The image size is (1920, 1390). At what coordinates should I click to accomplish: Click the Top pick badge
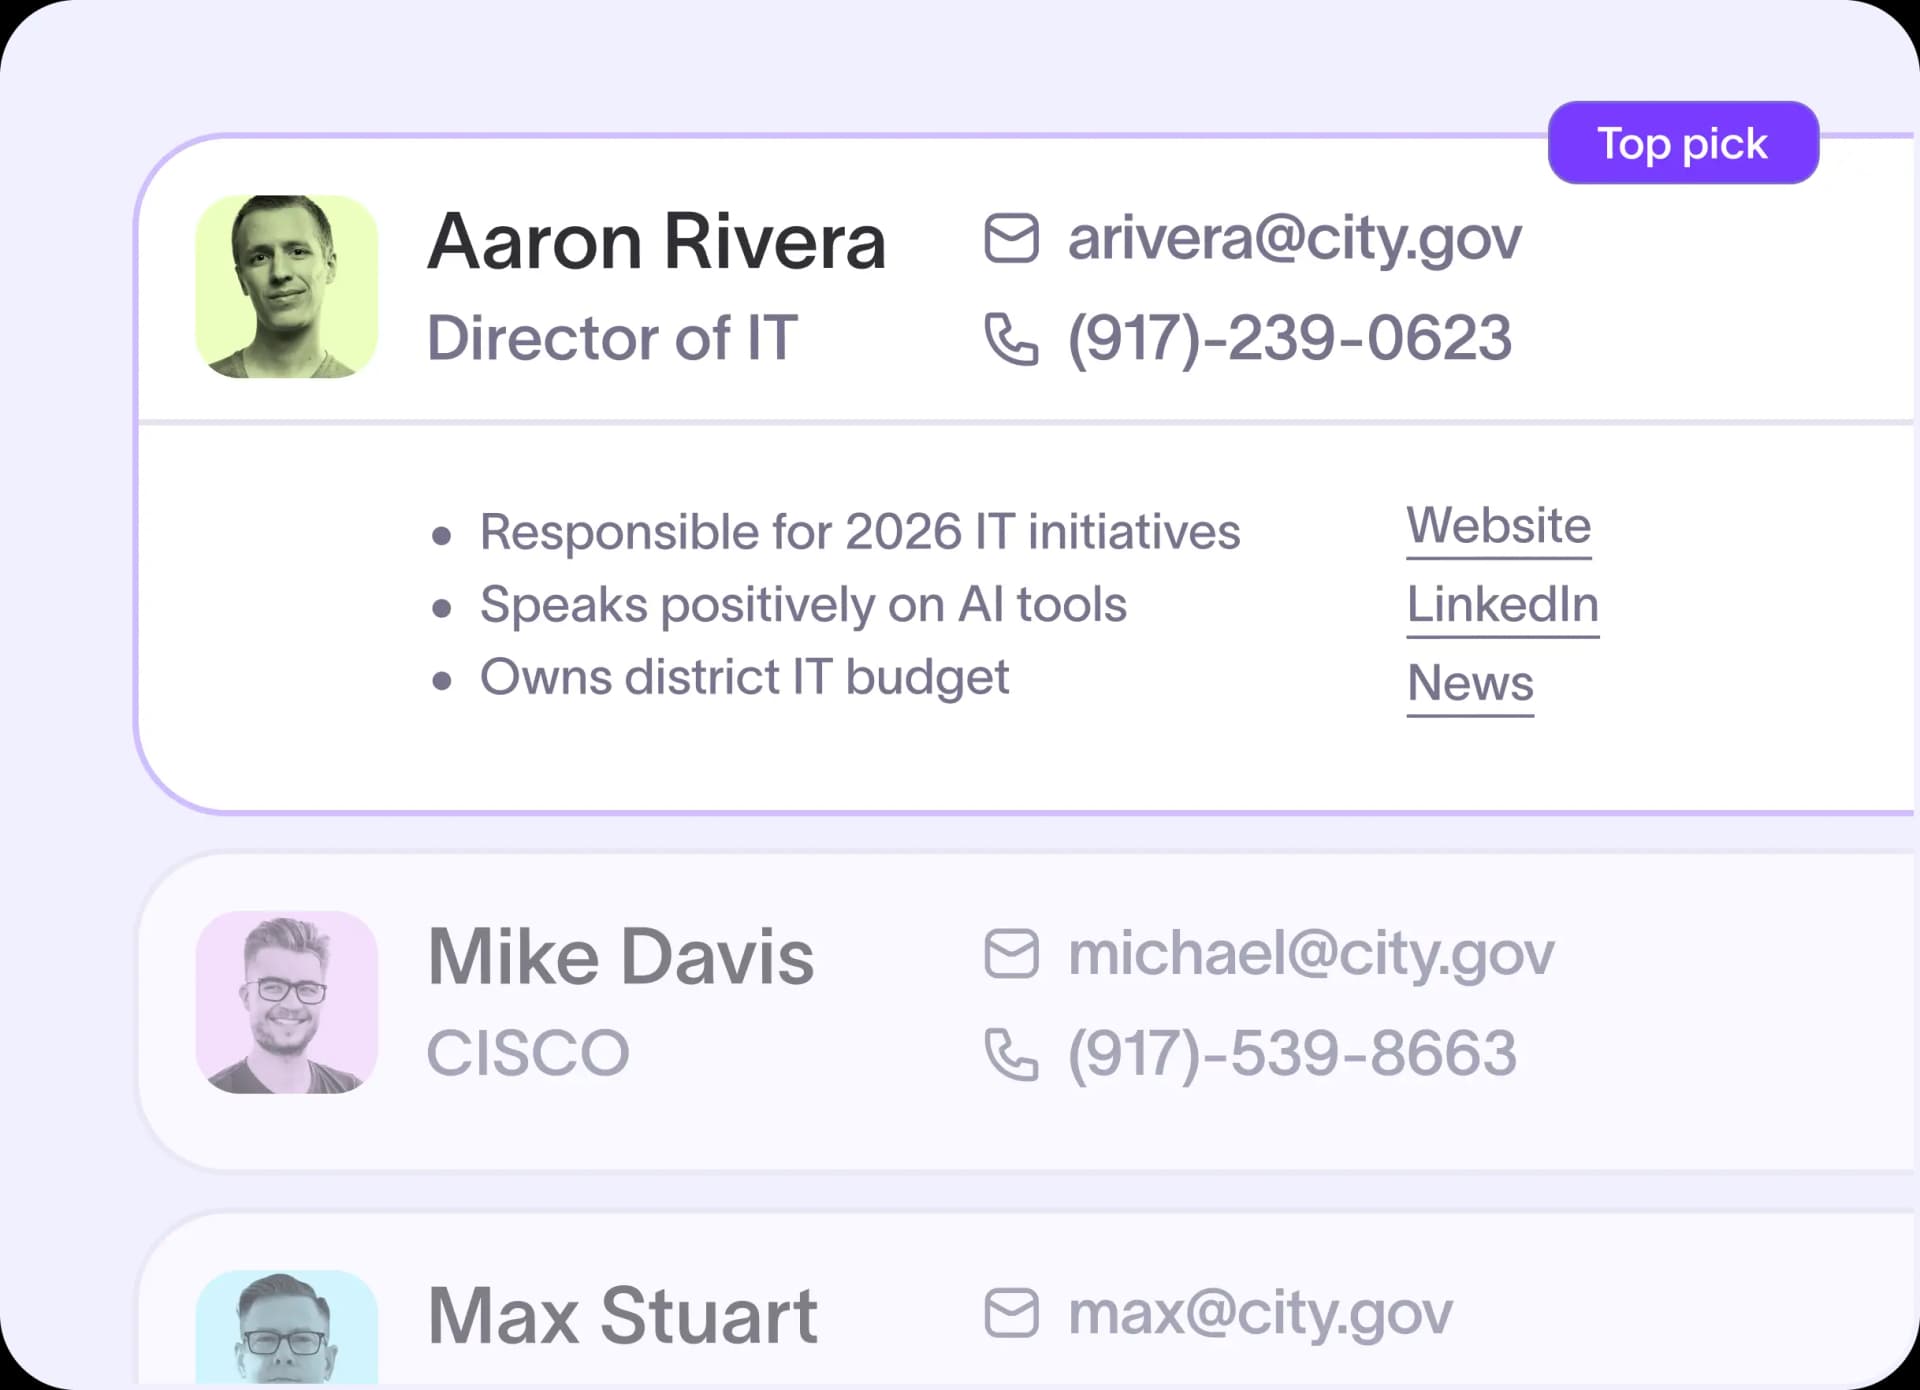[1683, 143]
